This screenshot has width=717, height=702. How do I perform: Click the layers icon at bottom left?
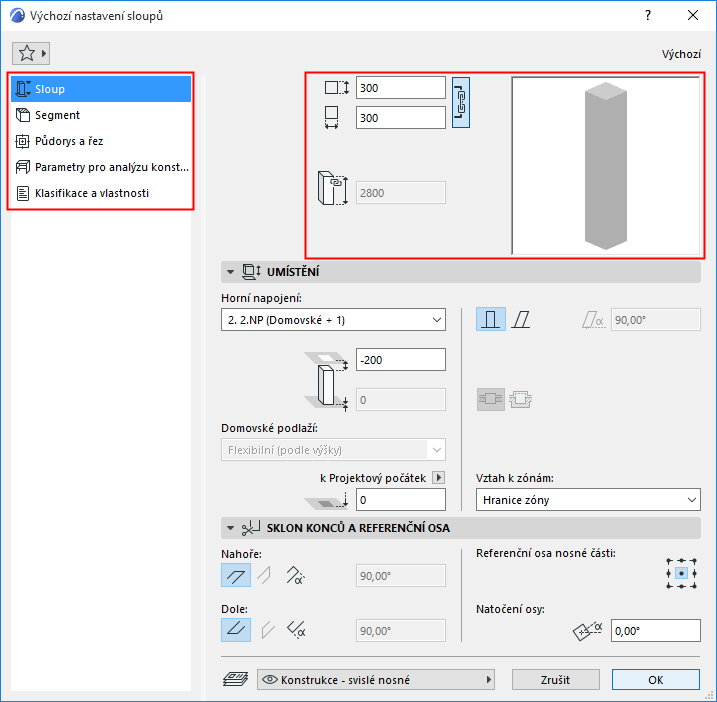(235, 679)
